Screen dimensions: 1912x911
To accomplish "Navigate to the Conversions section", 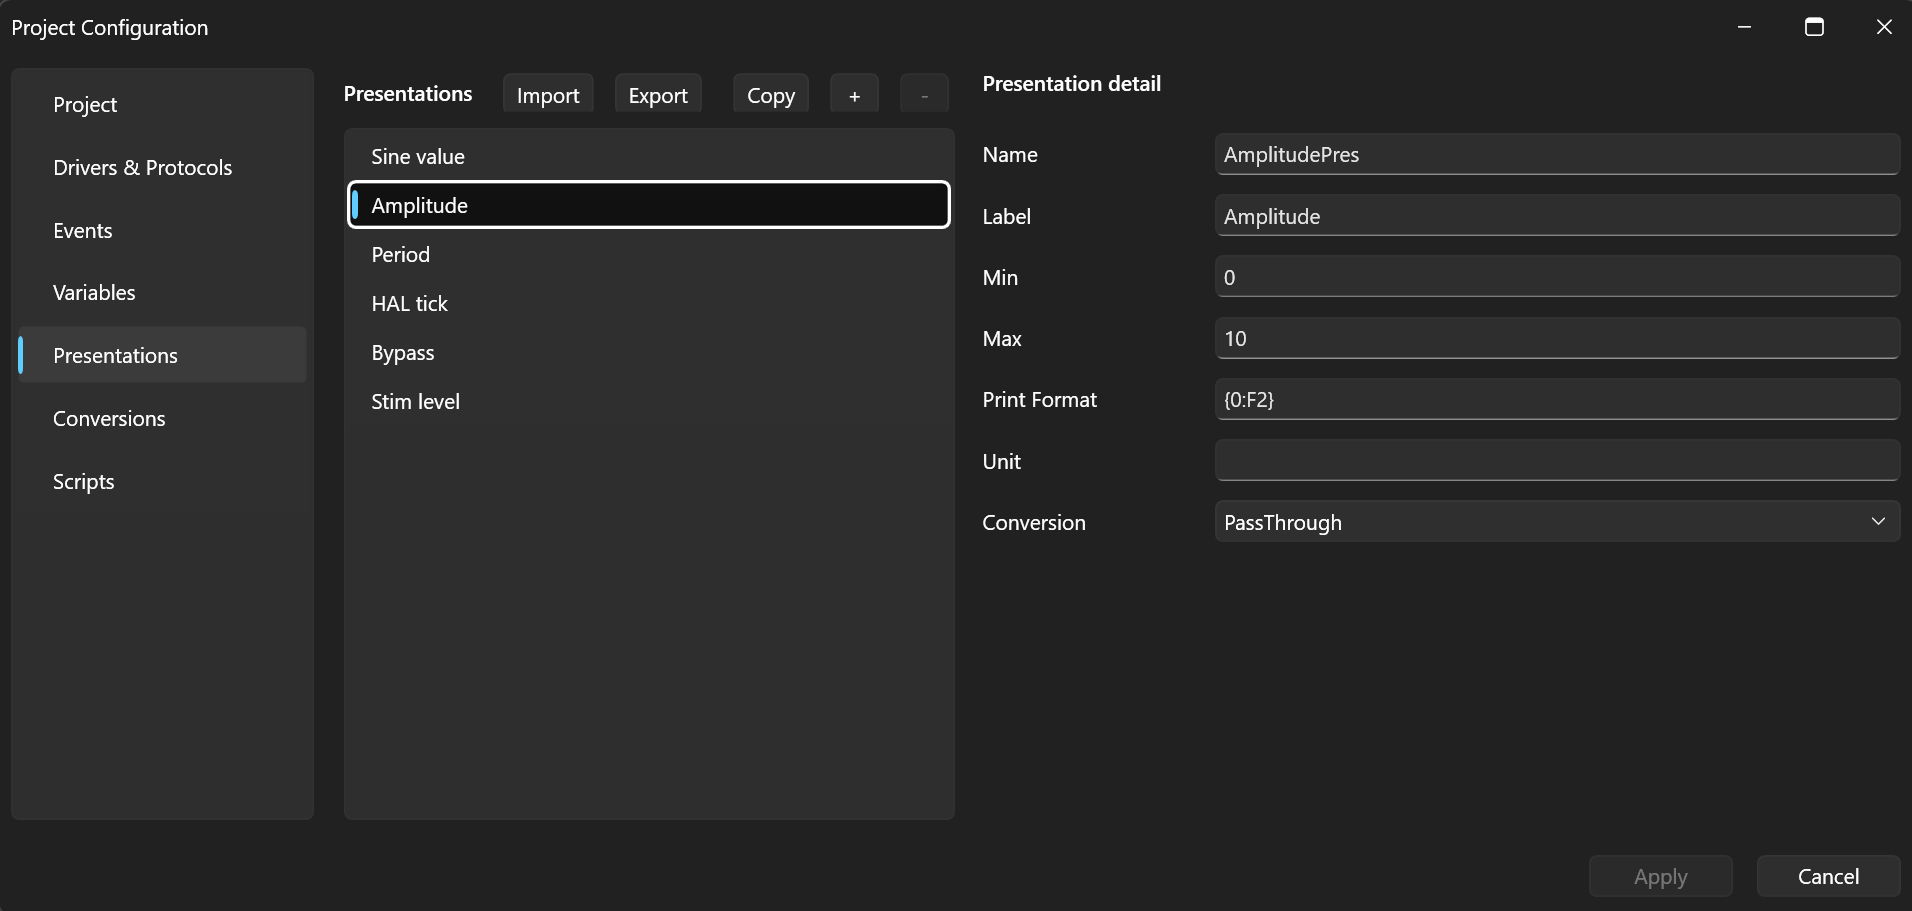I will coord(162,418).
